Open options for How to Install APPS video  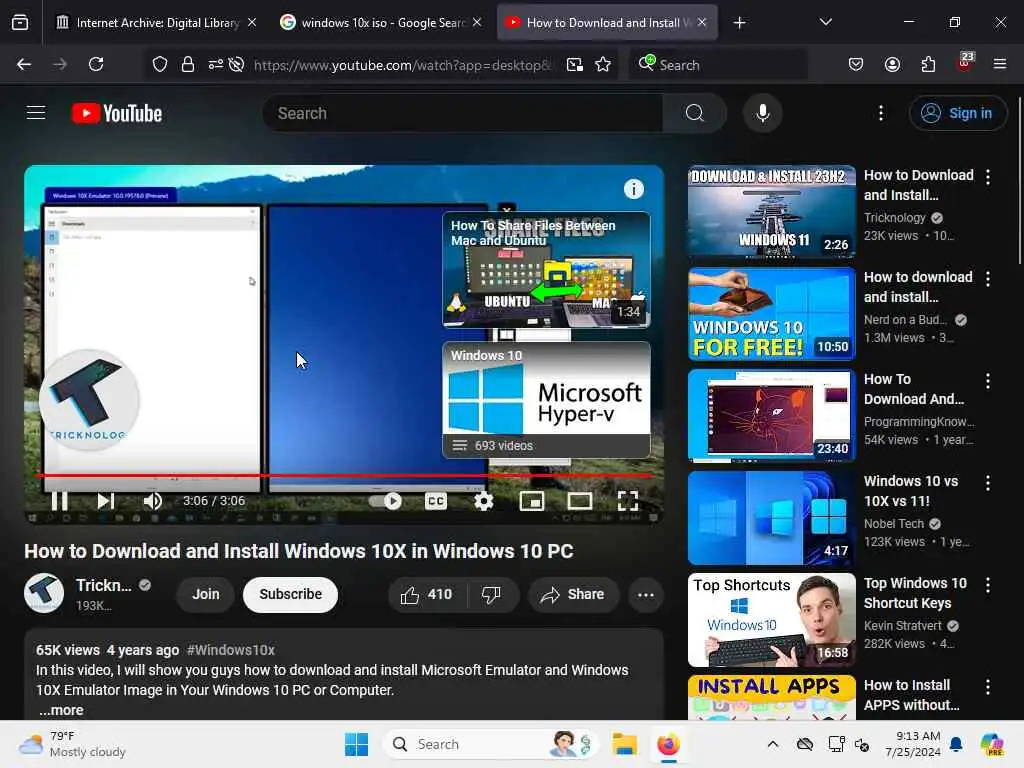pyautogui.click(x=987, y=686)
